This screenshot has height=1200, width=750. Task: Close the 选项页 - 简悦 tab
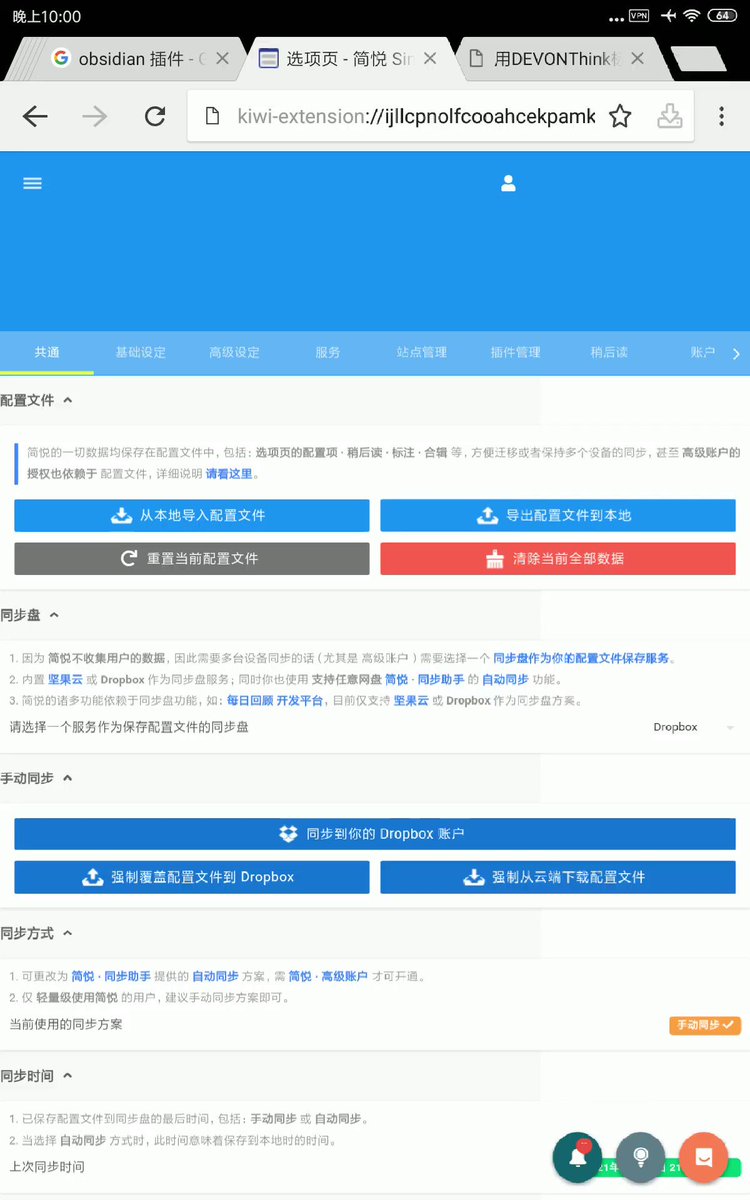pos(430,59)
